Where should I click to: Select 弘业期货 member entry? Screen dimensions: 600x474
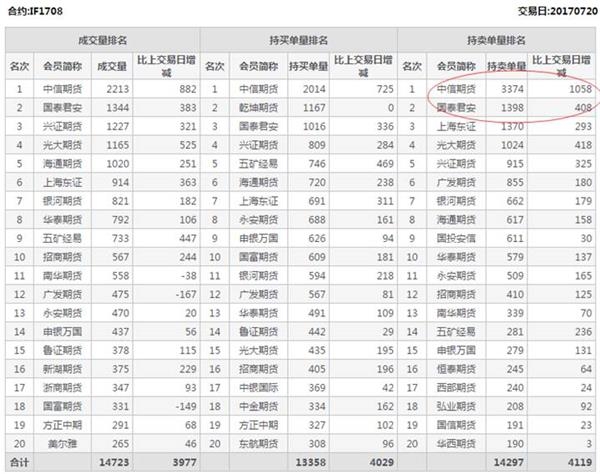[453, 406]
